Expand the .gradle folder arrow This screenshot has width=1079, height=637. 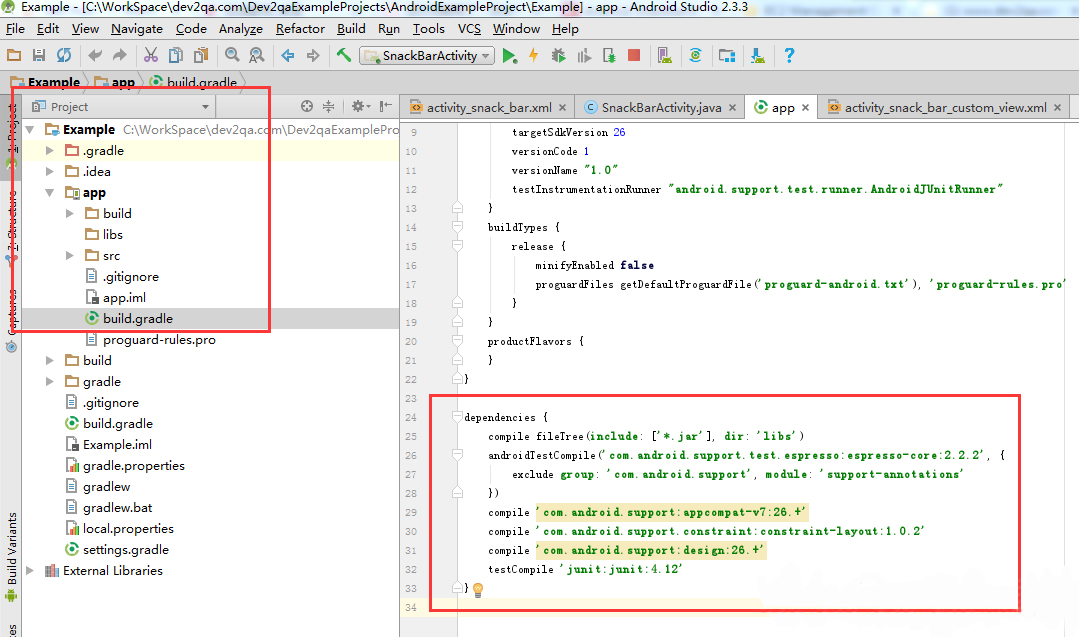[50, 150]
